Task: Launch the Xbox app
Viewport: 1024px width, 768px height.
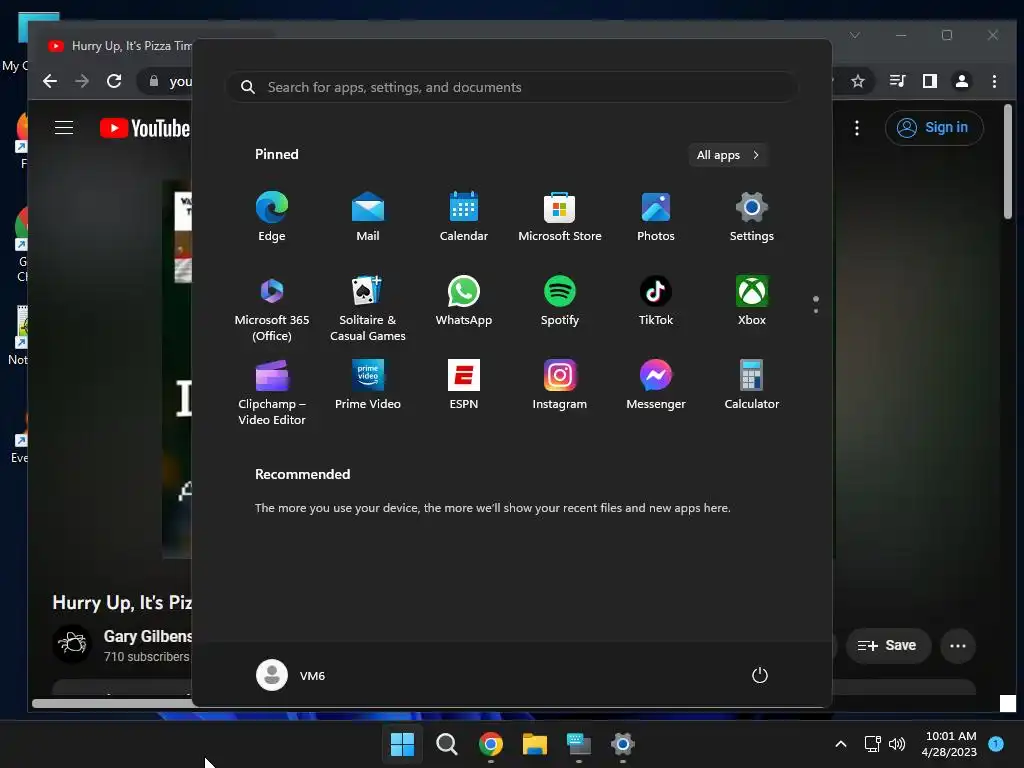Action: coord(752,301)
